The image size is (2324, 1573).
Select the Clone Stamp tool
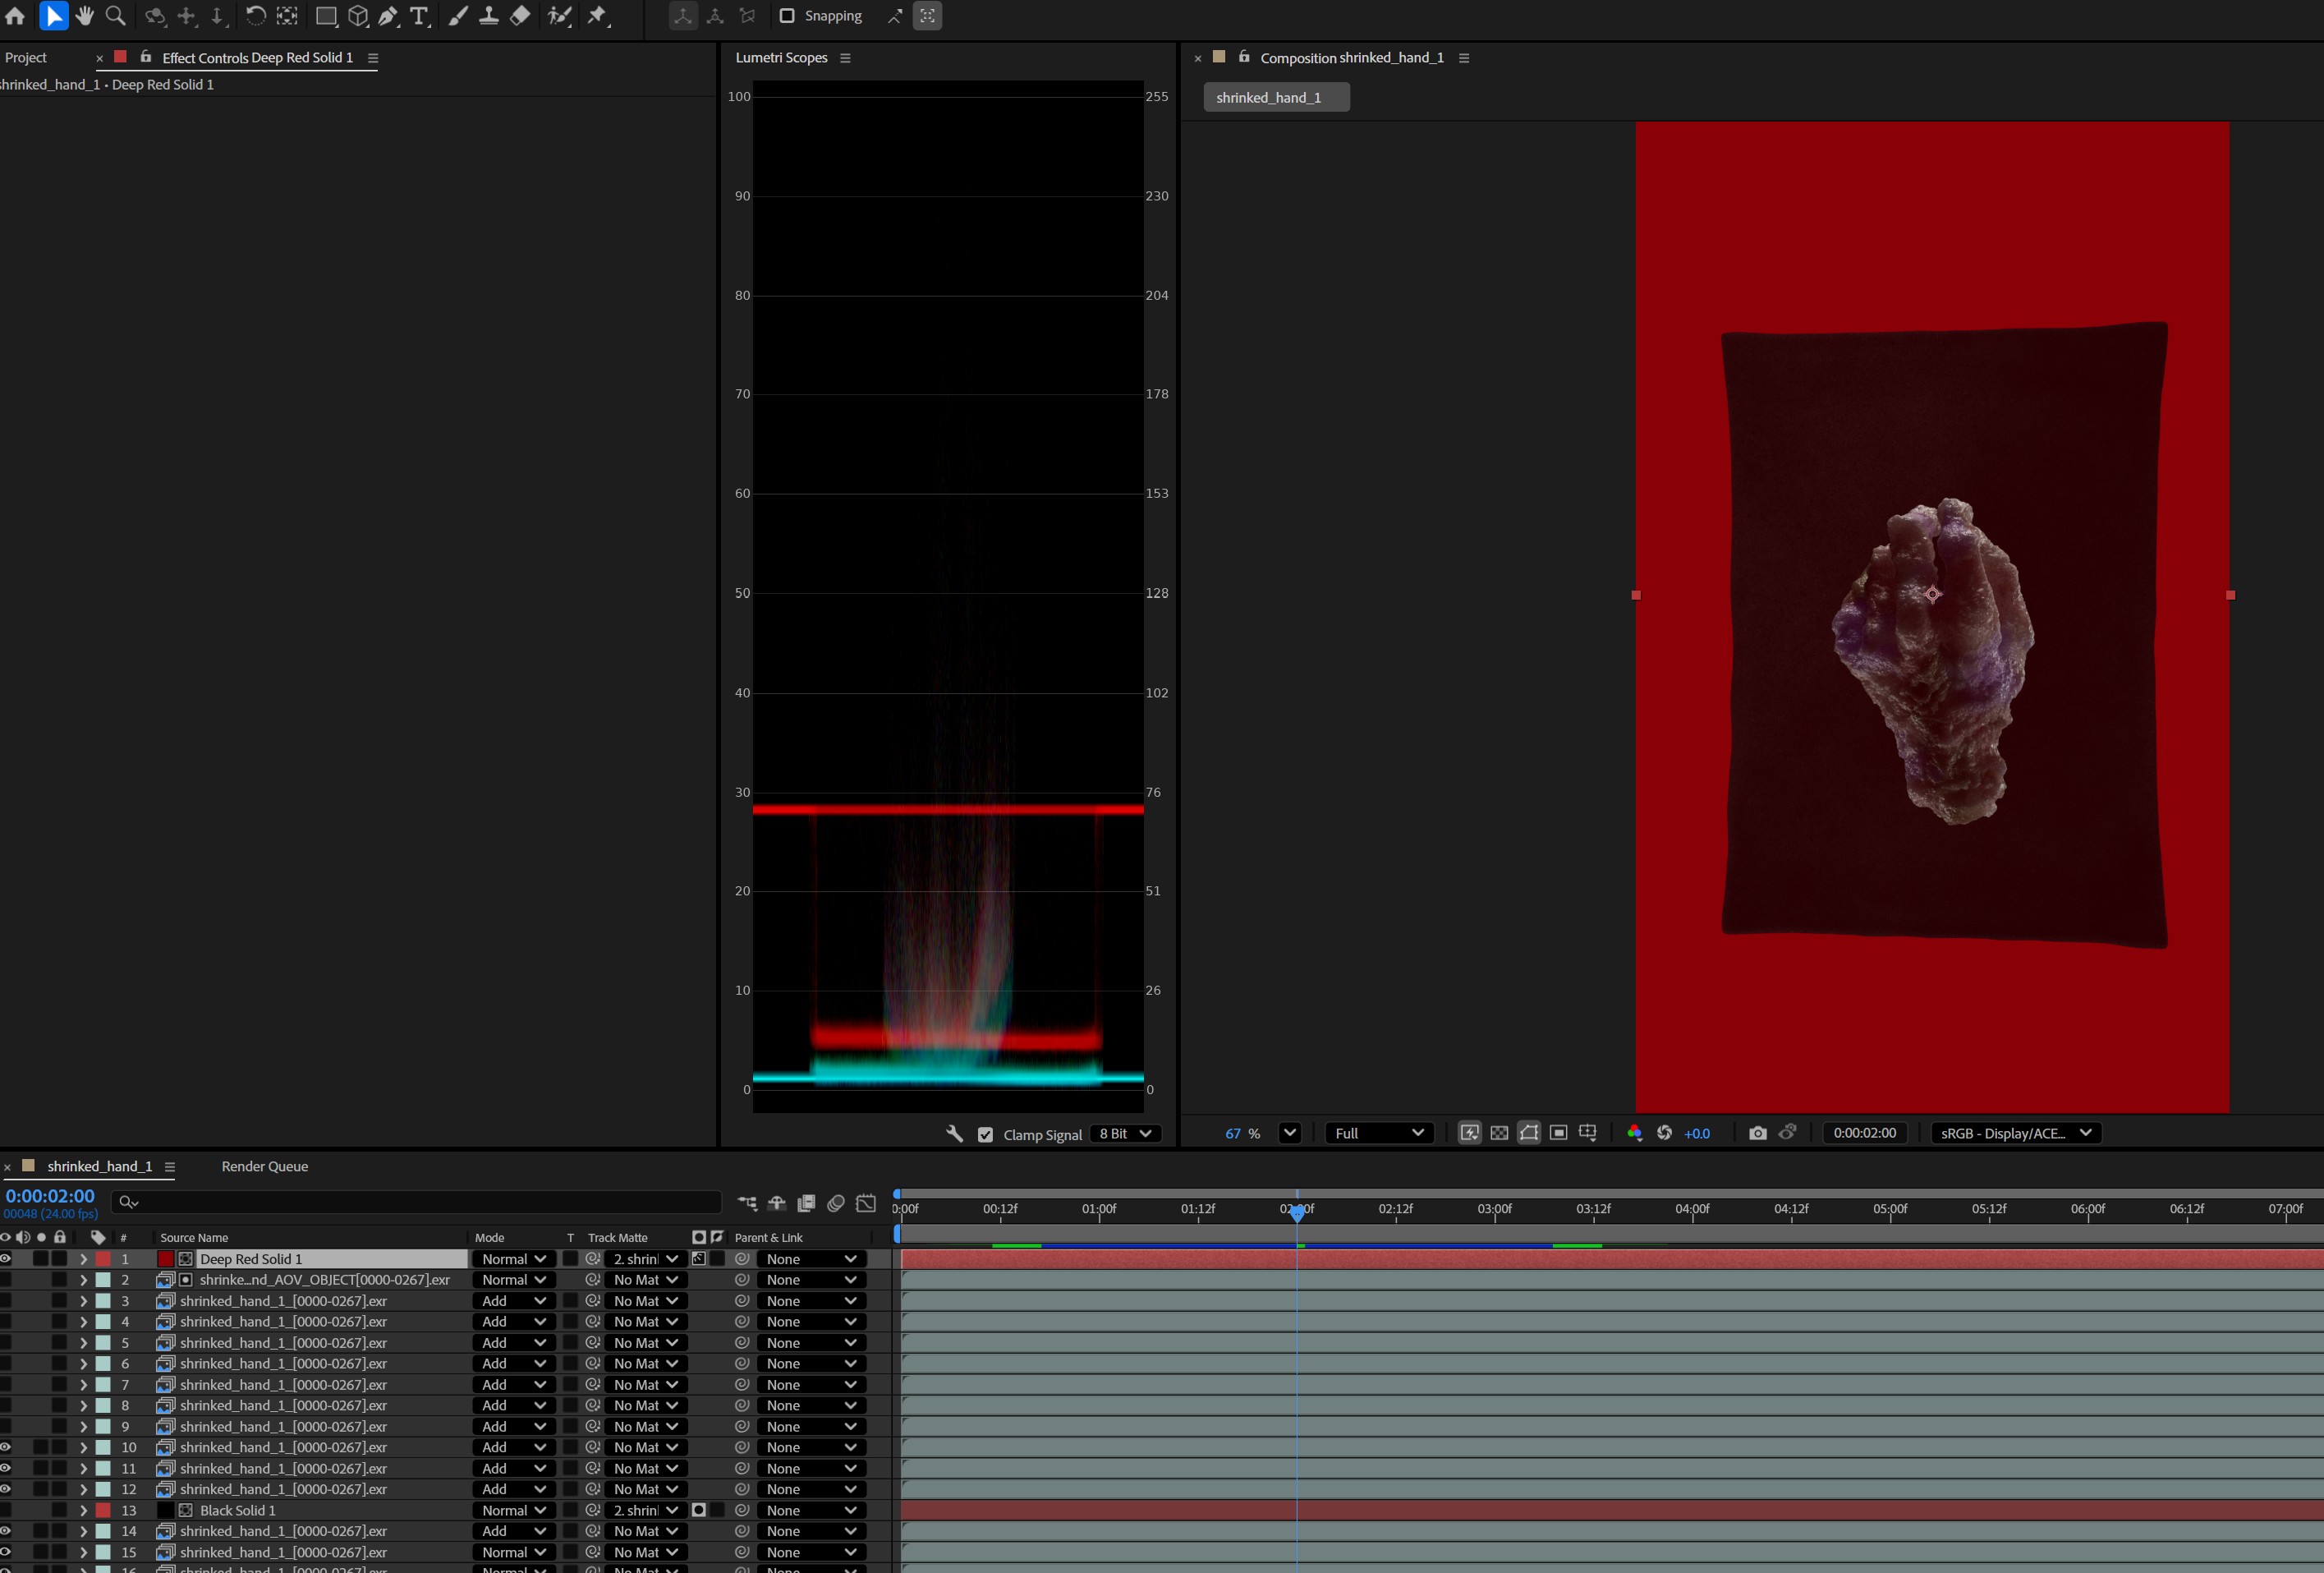(x=489, y=16)
